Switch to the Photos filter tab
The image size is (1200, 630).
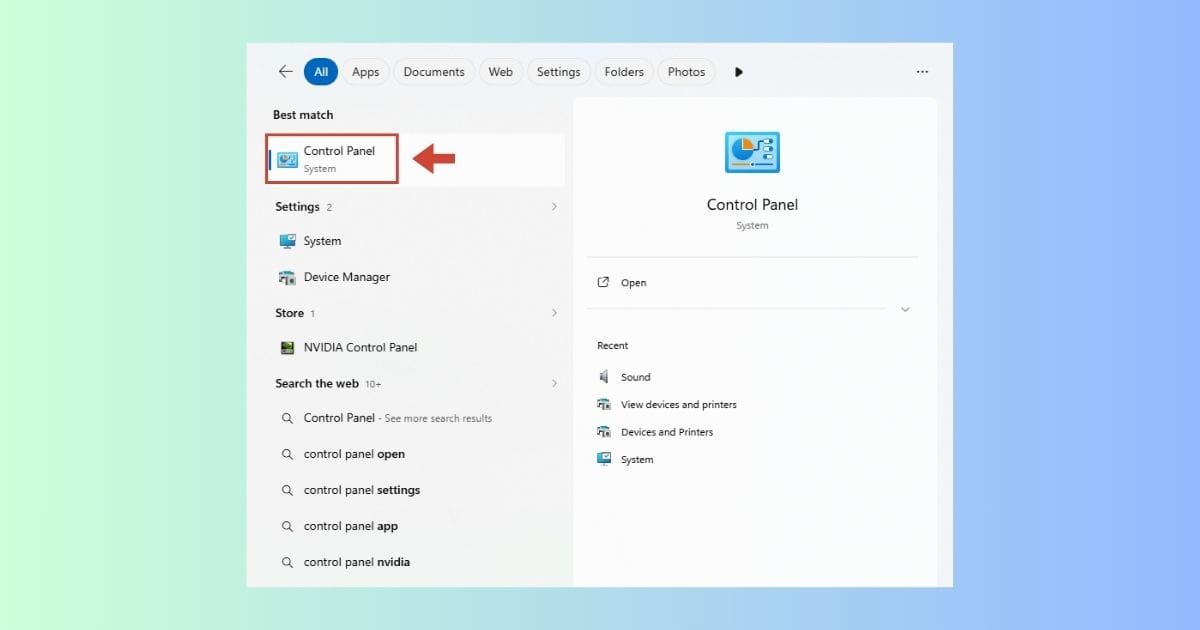[686, 72]
